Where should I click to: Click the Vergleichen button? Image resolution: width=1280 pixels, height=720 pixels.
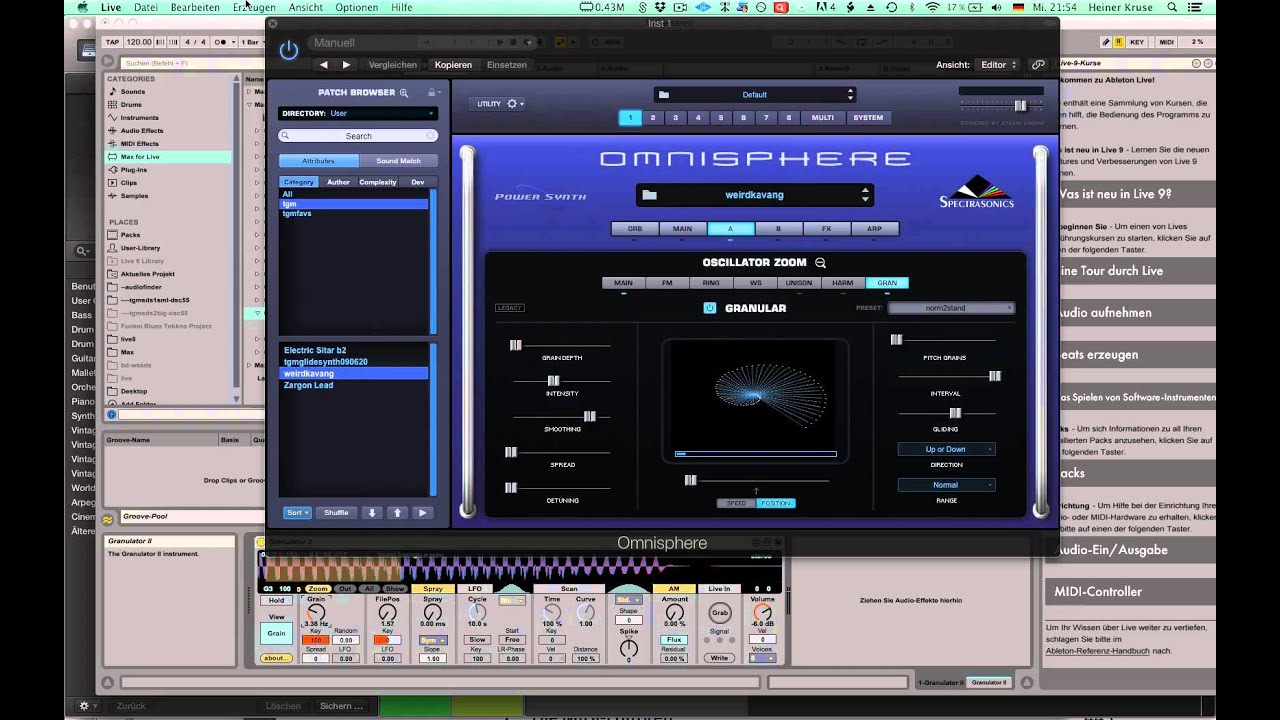[x=393, y=65]
